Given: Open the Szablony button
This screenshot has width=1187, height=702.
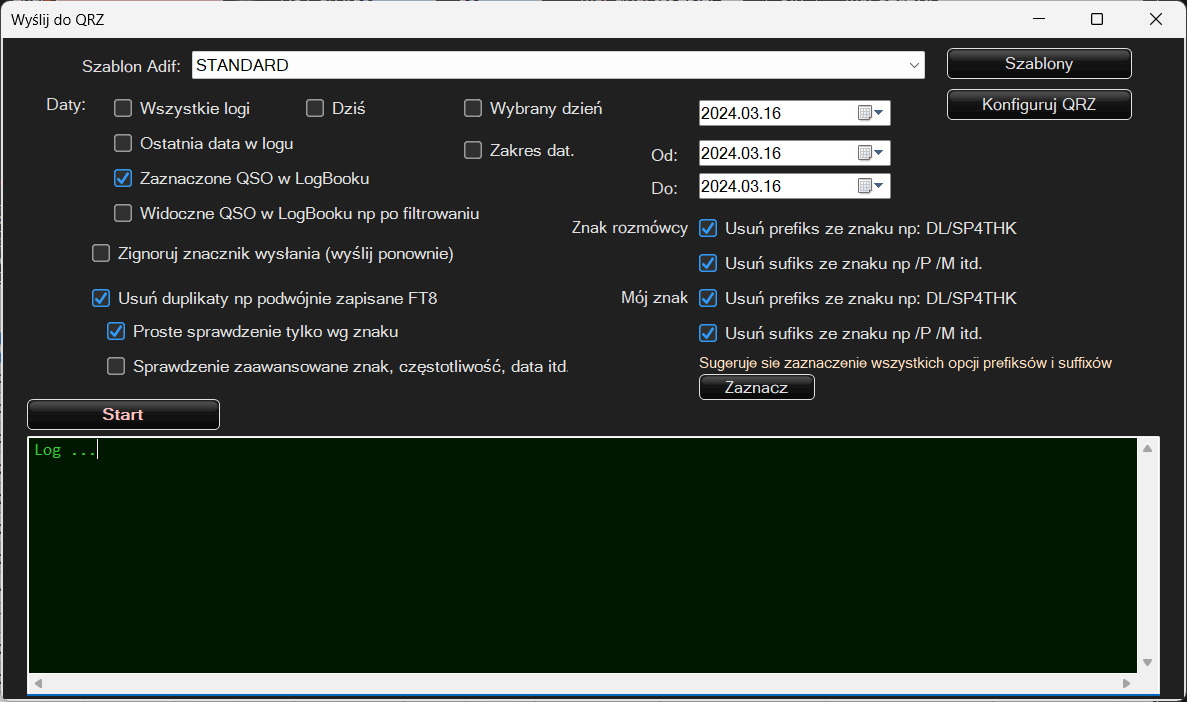Looking at the screenshot, I should 1039,64.
